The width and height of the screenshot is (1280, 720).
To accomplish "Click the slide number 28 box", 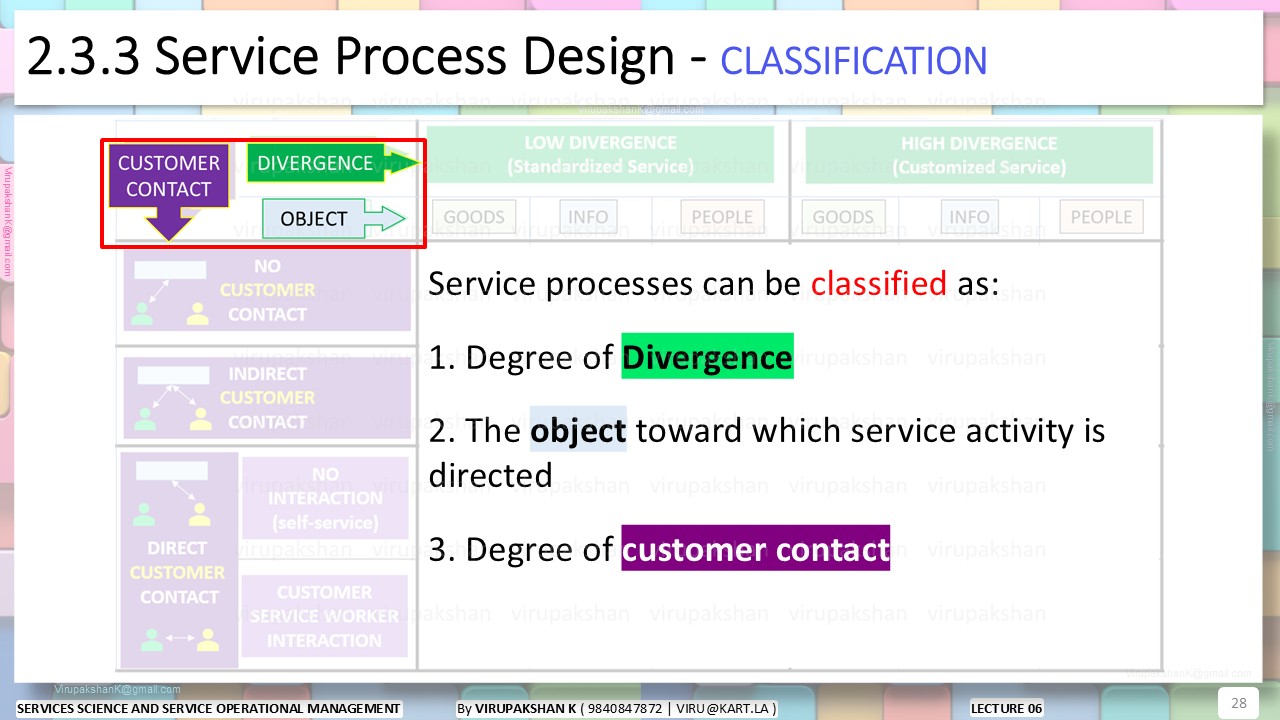I will click(1238, 703).
